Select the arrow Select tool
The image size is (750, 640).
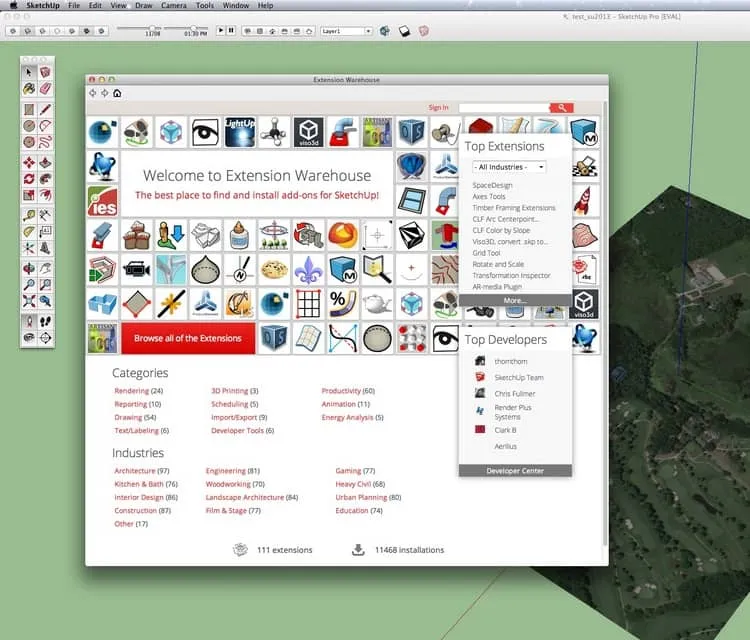(29, 72)
